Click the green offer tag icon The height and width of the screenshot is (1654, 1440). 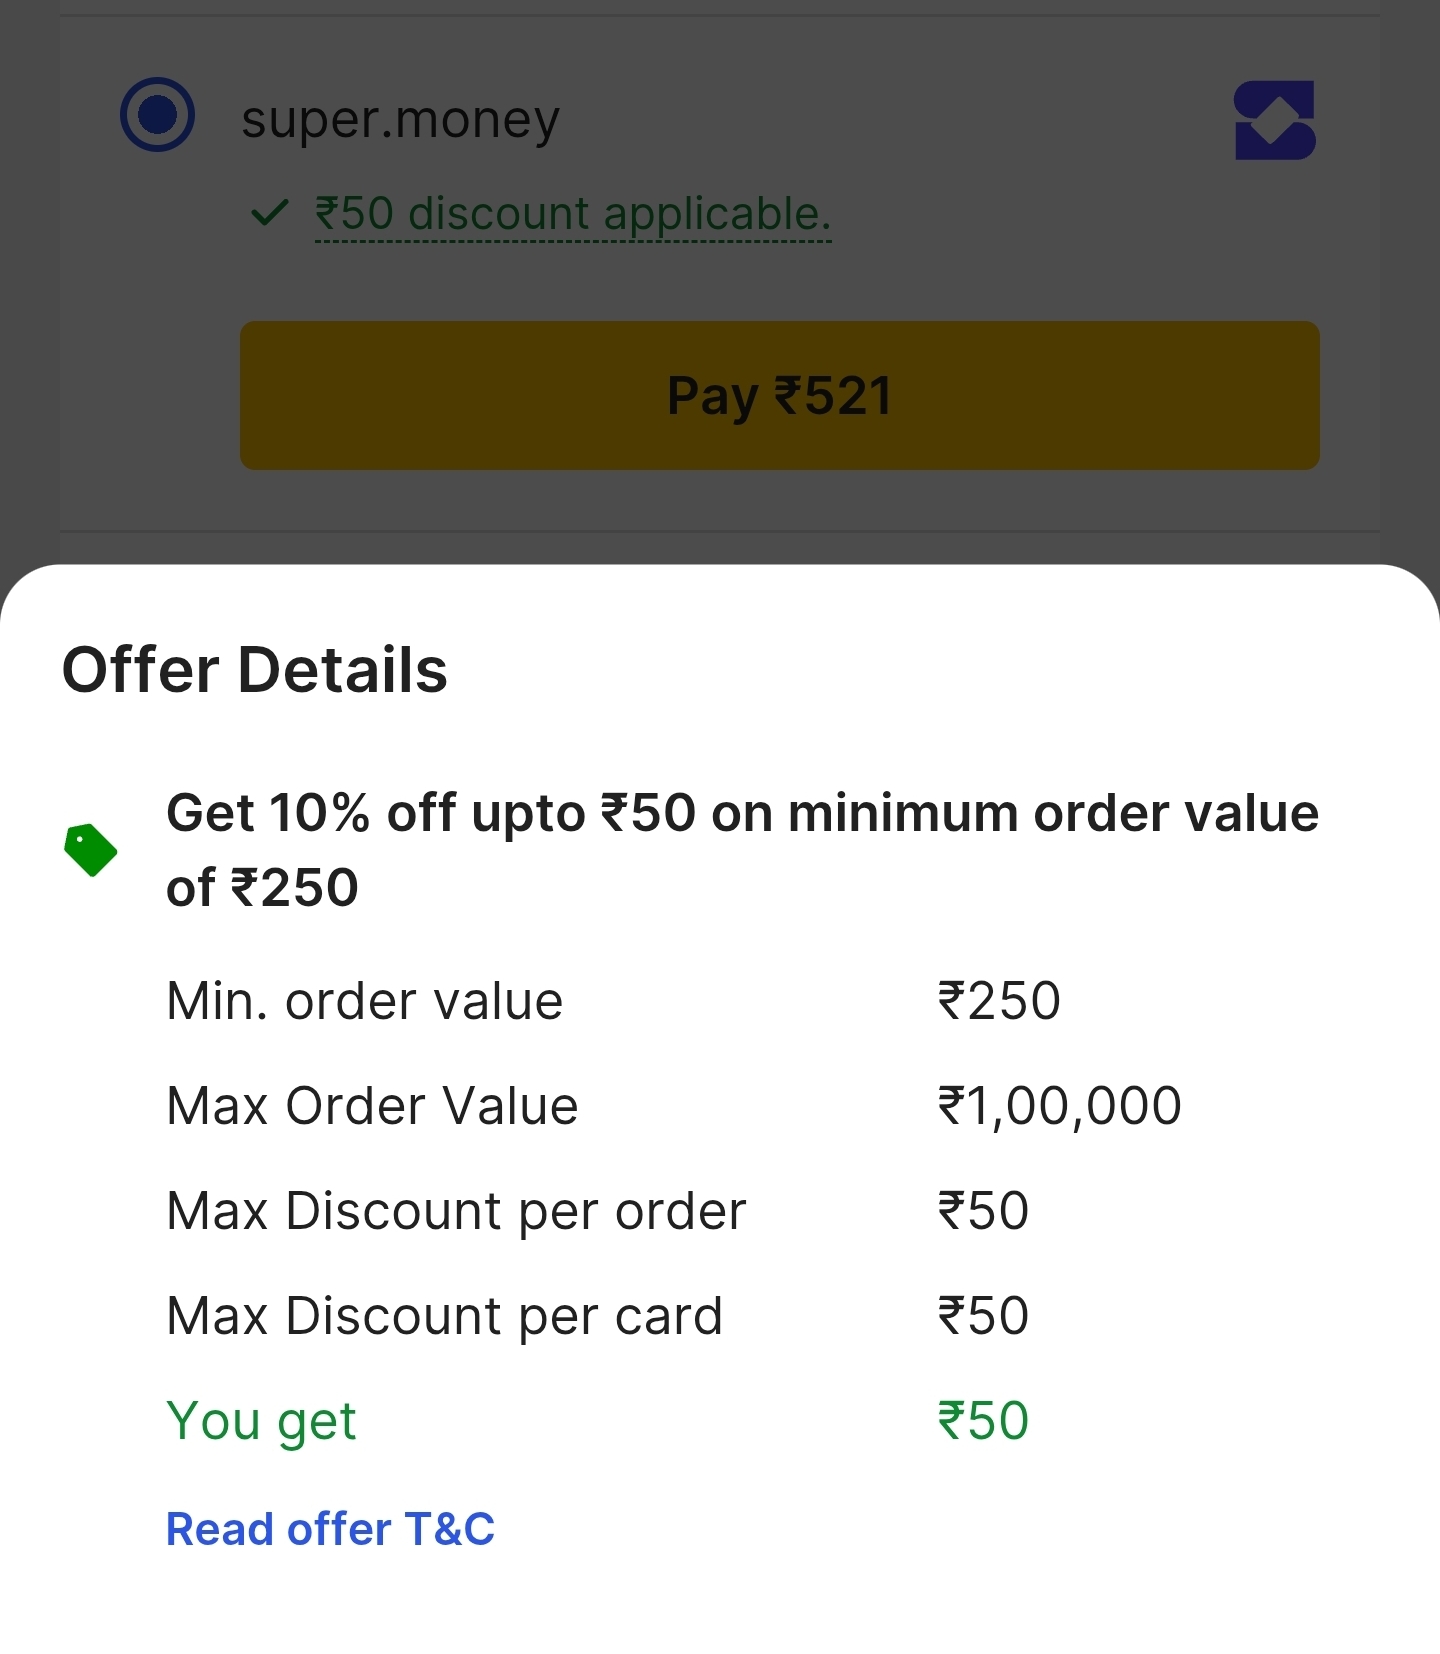pyautogui.click(x=91, y=850)
